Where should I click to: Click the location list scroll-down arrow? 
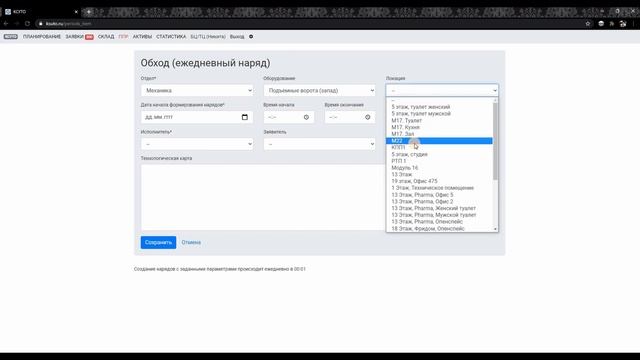495,229
